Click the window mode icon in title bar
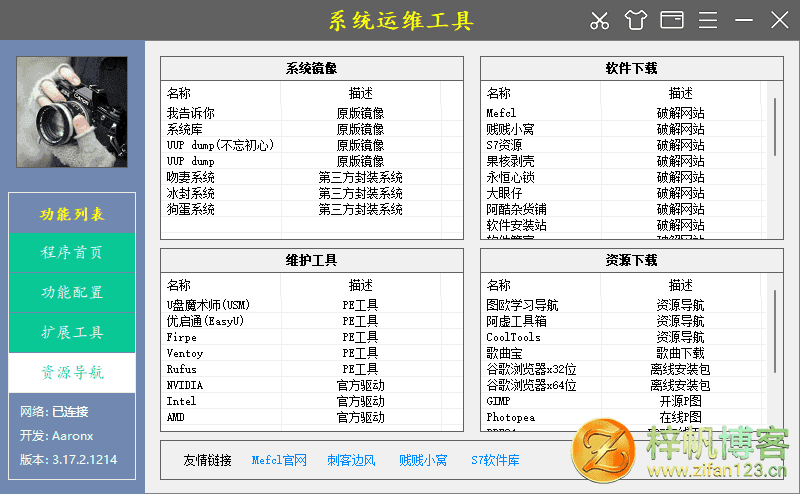Screen dimensions: 800x494 [672, 20]
